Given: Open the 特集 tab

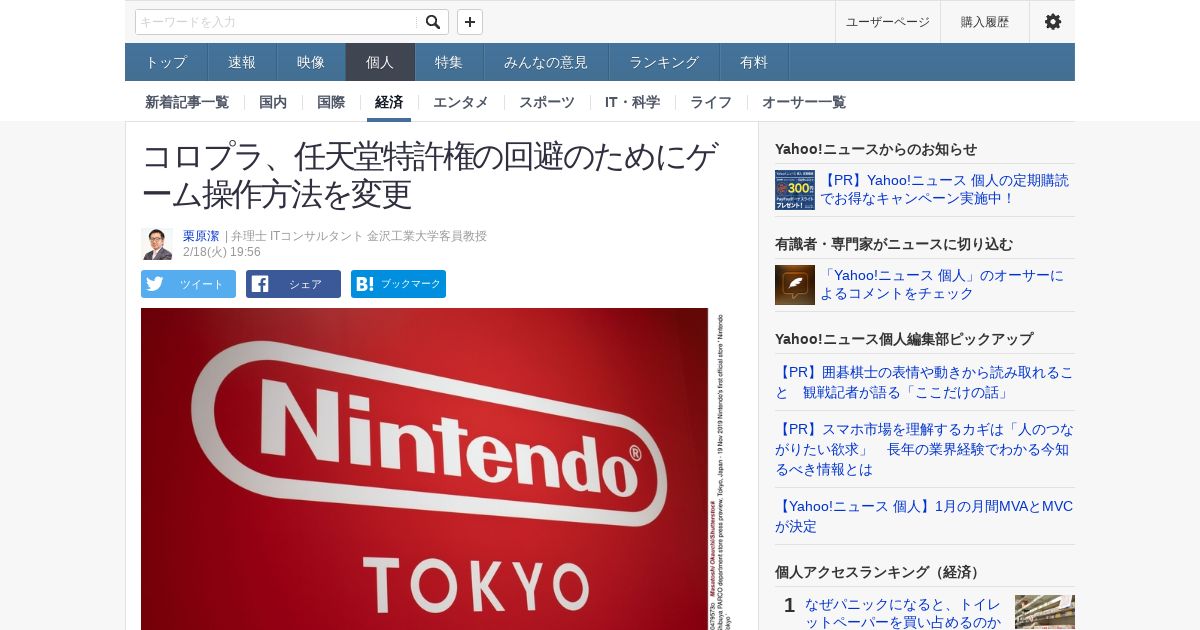Looking at the screenshot, I should click(x=449, y=62).
